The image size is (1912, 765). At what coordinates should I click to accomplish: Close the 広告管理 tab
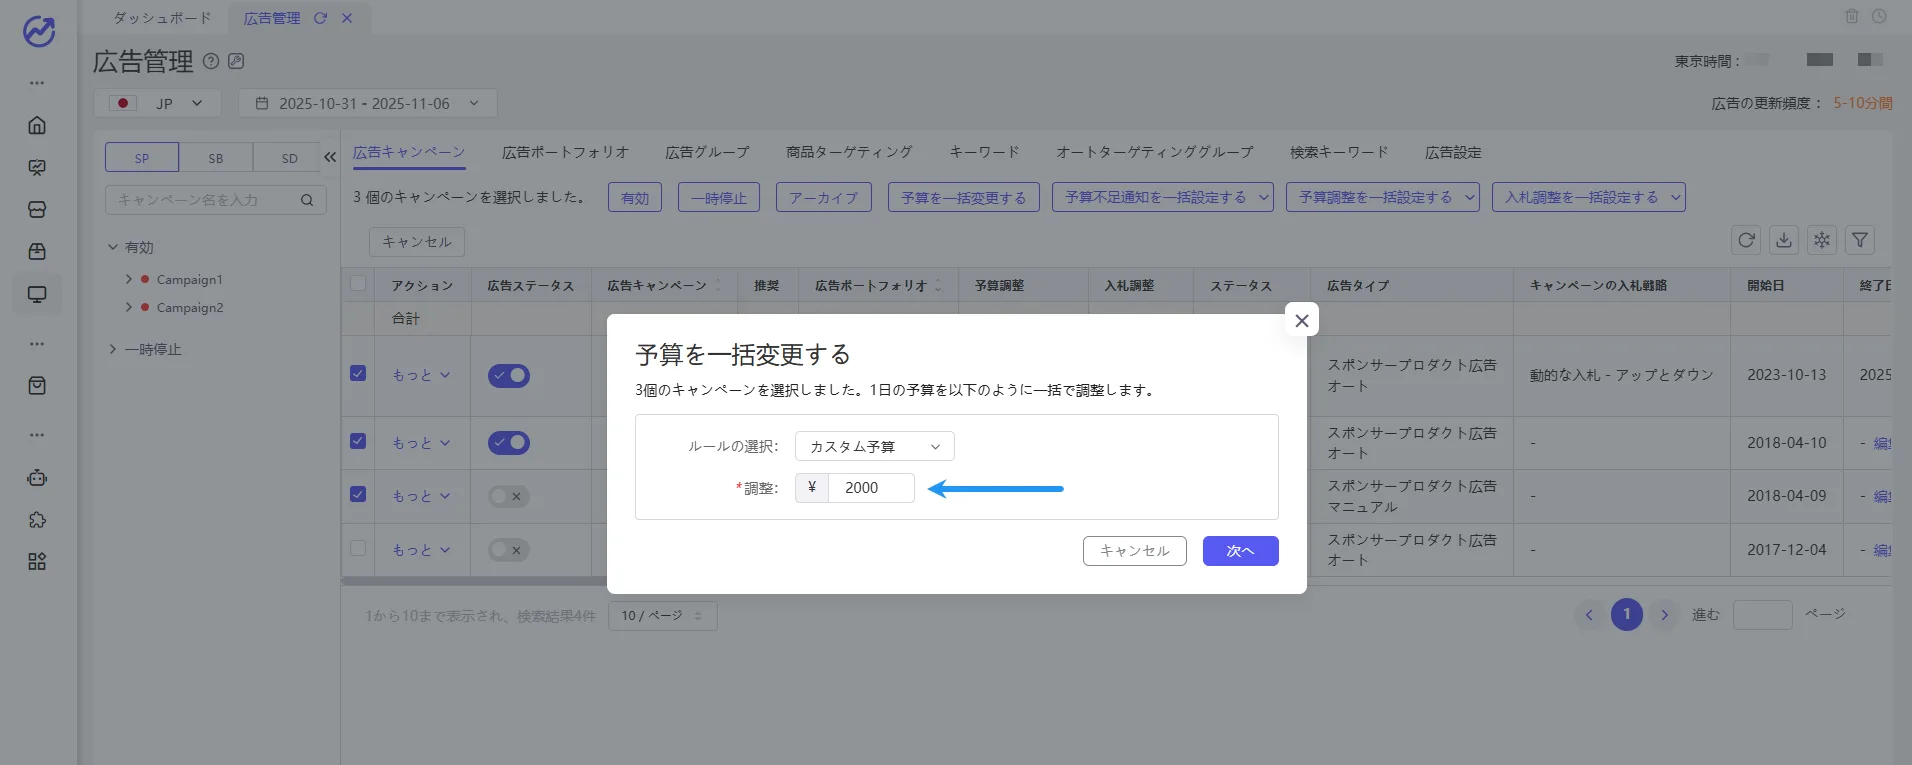click(x=347, y=18)
